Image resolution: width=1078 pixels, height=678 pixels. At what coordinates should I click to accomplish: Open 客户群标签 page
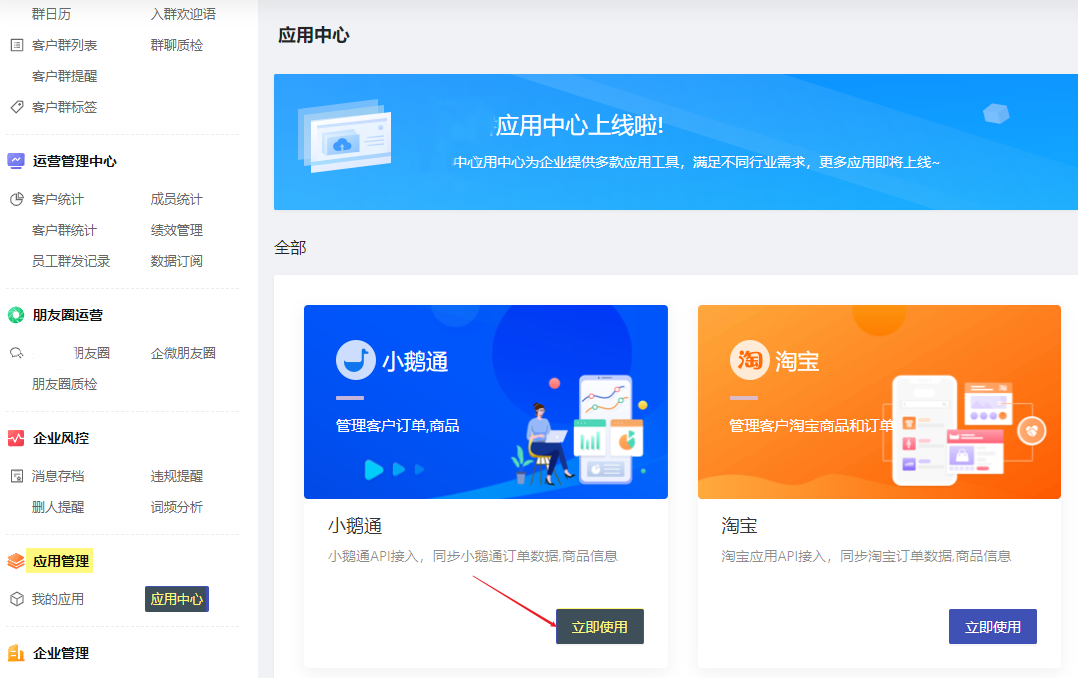click(x=65, y=107)
